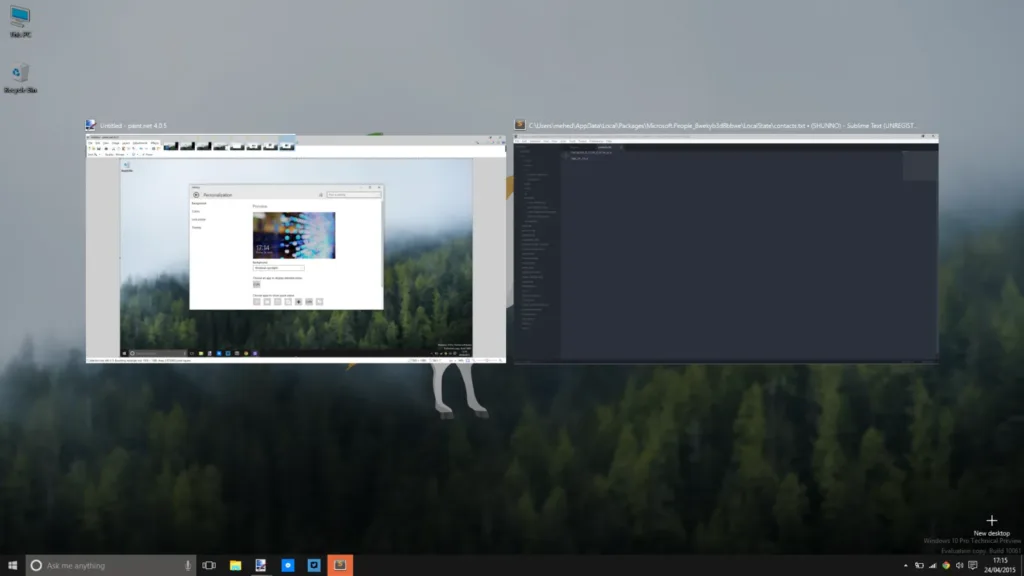This screenshot has height=576, width=1024.
Task: Open the Windows Start menu
Action: [x=12, y=566]
